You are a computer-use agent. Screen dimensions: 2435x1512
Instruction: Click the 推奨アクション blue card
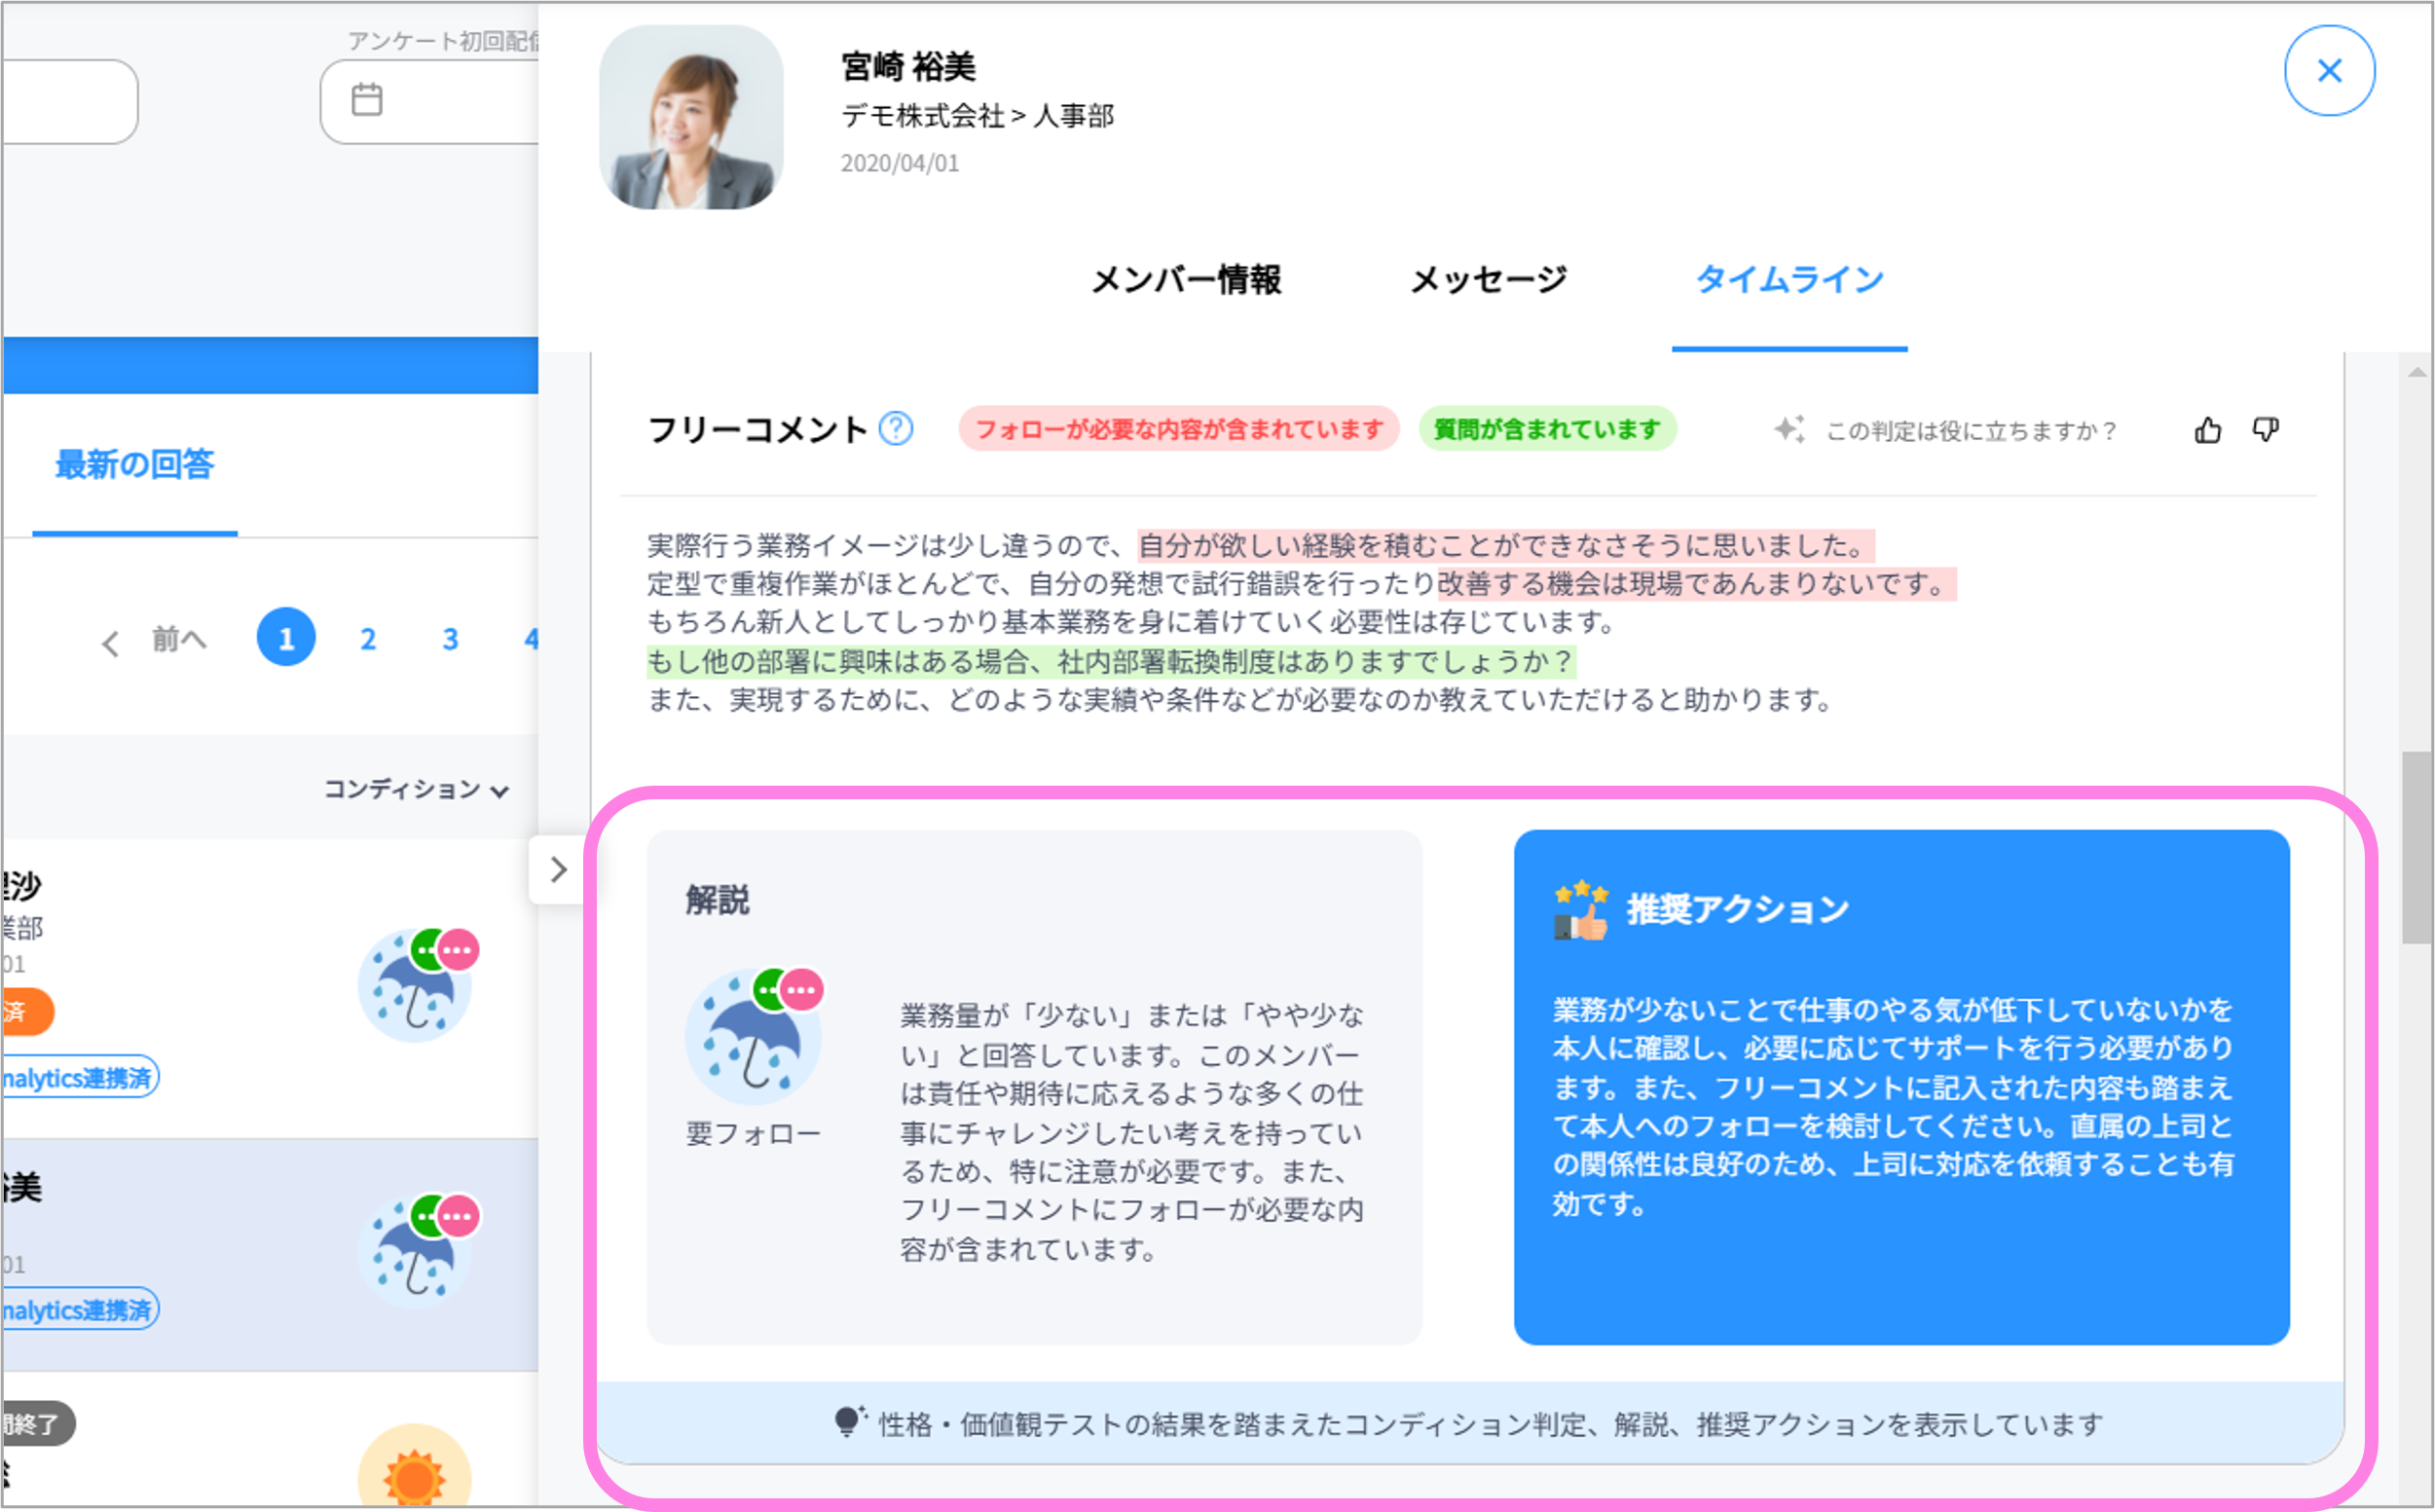click(x=1901, y=1088)
